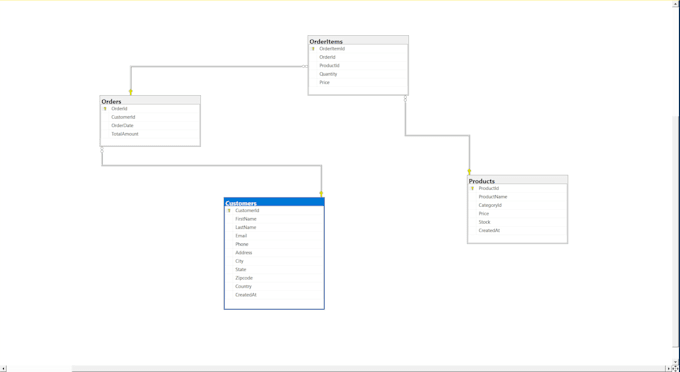Click the horizontal scrollbar right arrow
Screen dimensions: 680x372
coord(668,369)
